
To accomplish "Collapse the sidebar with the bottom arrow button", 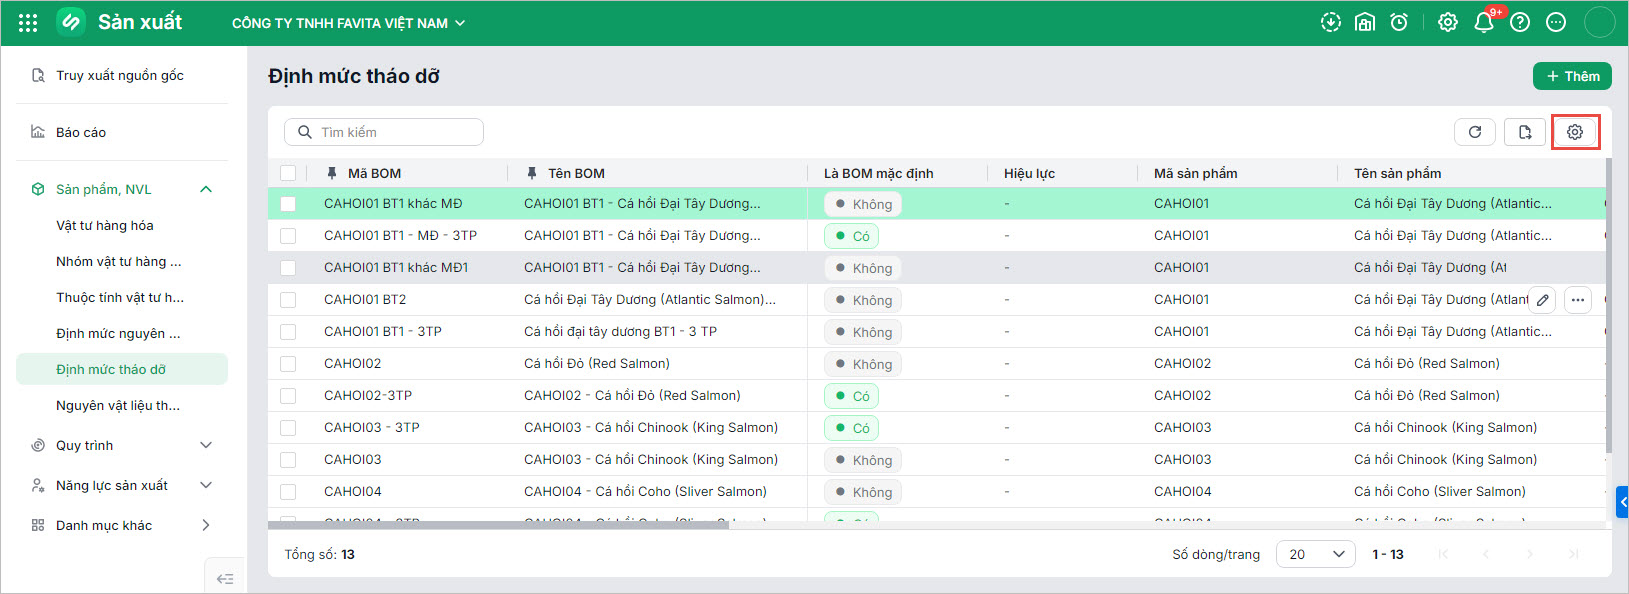I will (x=225, y=578).
